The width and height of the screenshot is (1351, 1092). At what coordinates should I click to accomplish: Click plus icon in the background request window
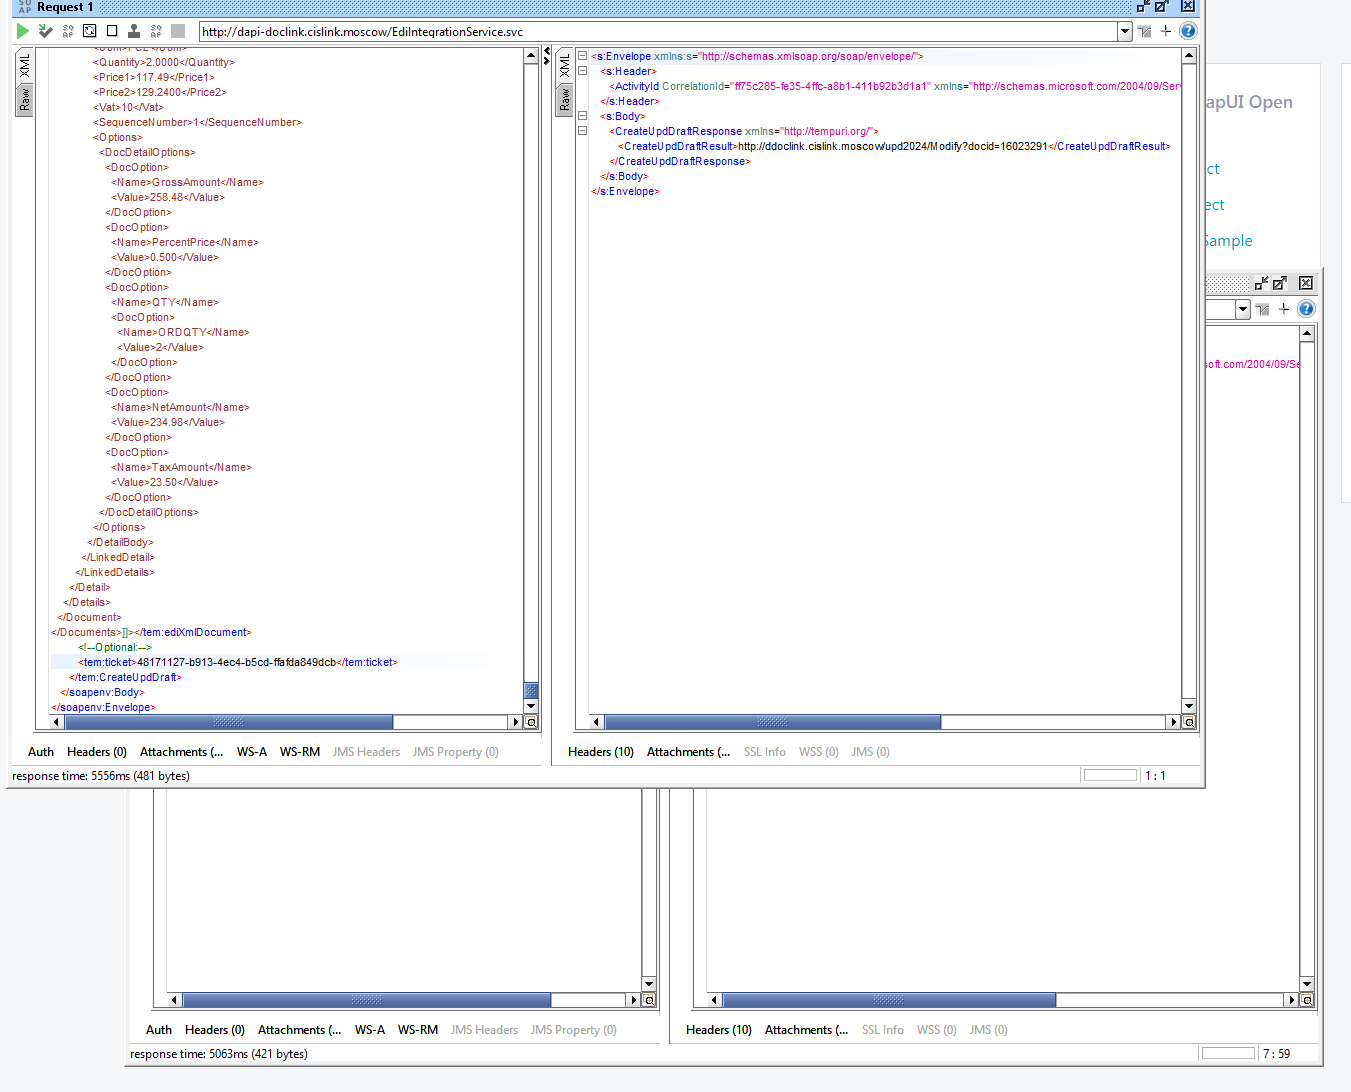point(1284,309)
